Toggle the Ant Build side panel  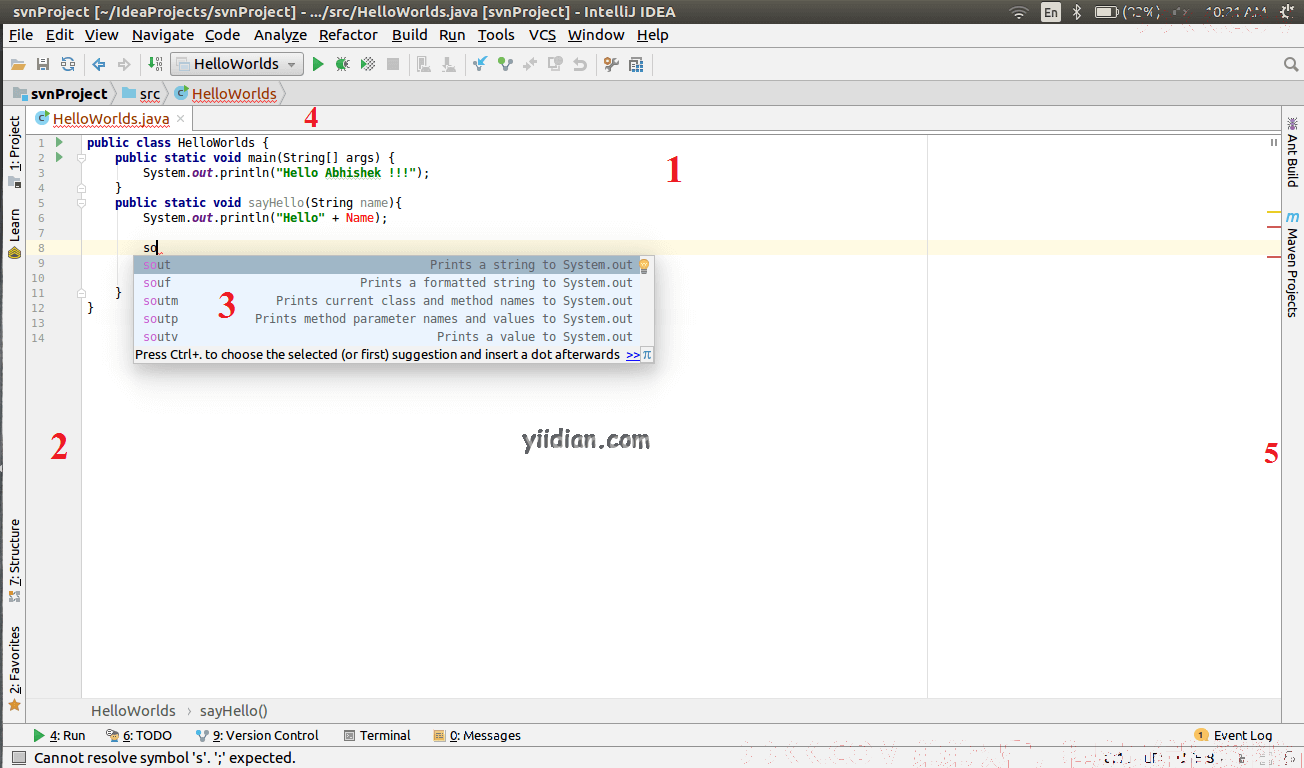(x=1292, y=152)
